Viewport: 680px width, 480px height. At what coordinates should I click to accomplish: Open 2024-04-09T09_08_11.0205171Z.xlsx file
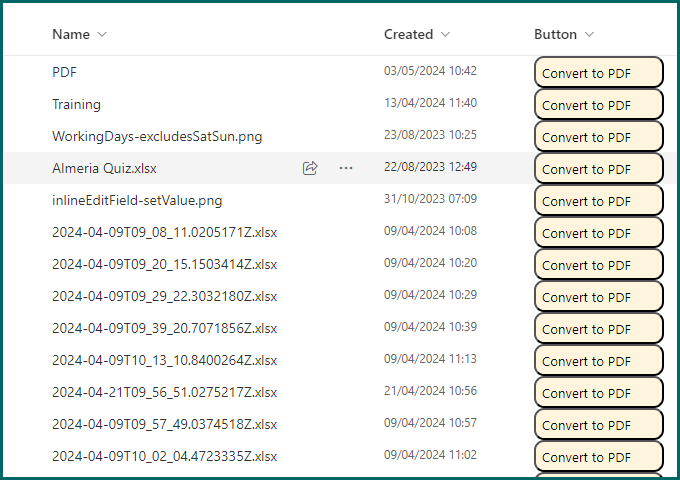point(164,232)
